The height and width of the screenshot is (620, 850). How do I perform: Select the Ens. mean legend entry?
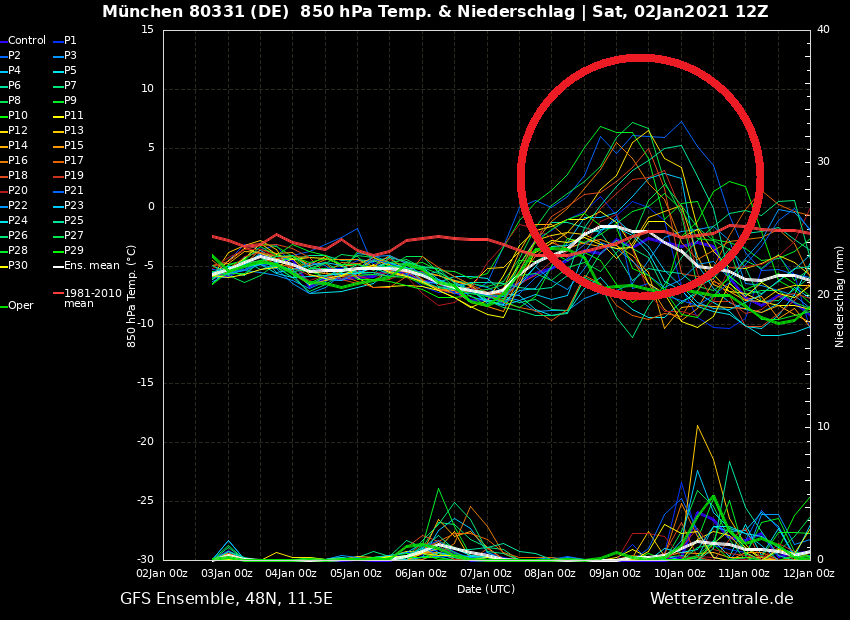pos(91,266)
